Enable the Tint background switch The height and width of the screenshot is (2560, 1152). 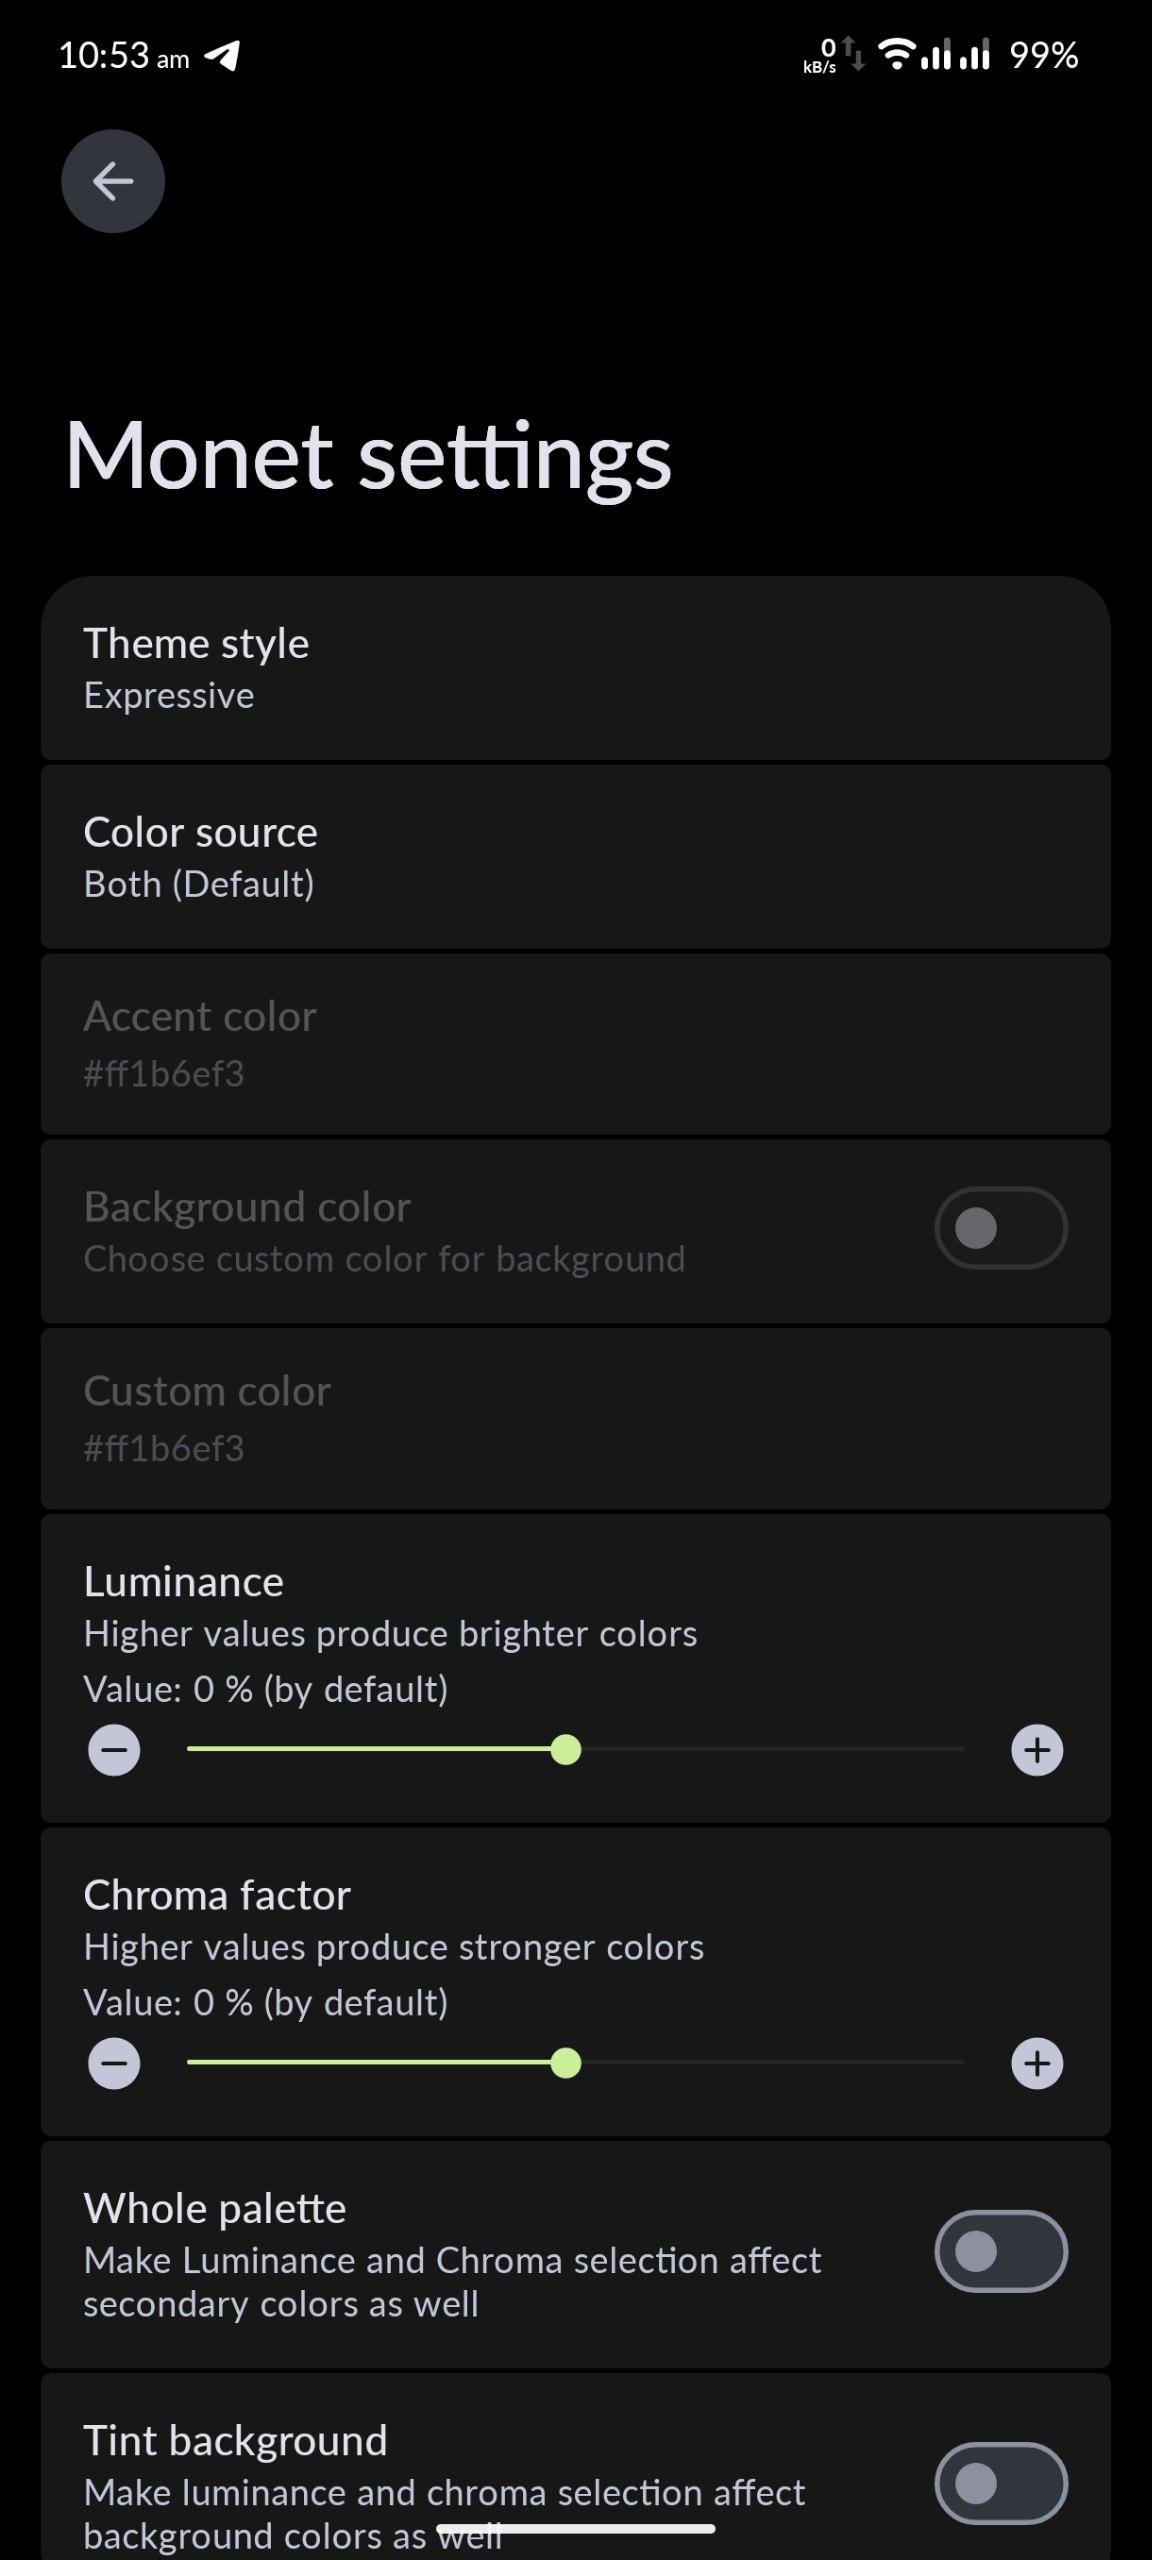click(1001, 2483)
